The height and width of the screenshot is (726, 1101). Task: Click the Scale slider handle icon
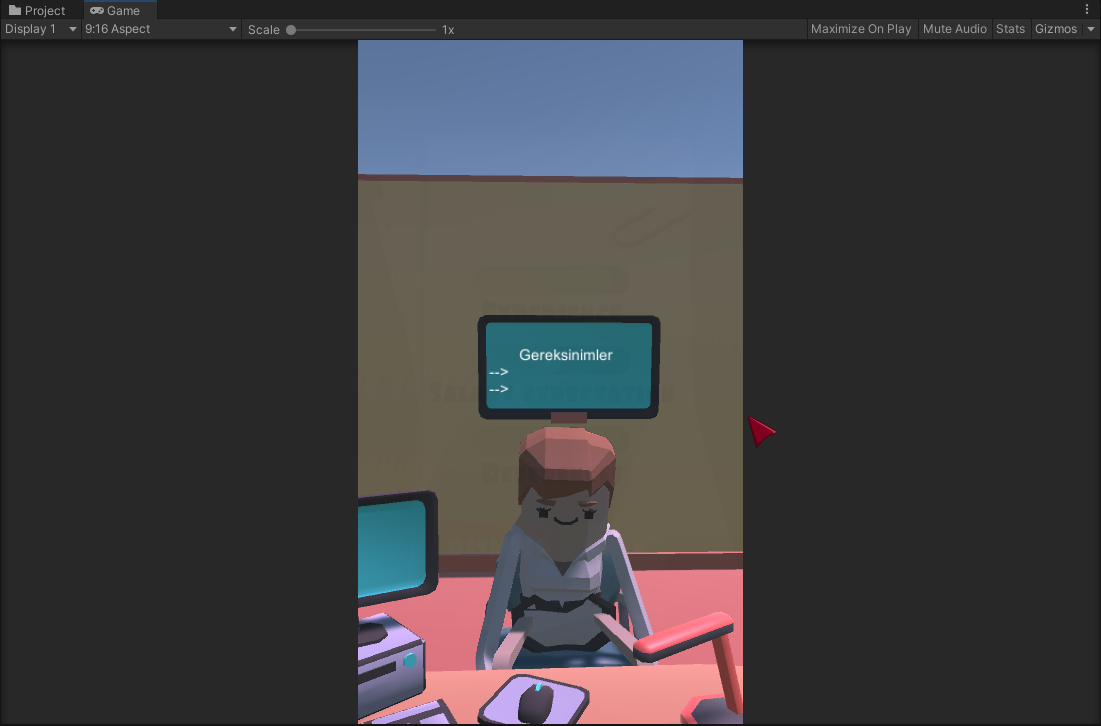(x=290, y=29)
